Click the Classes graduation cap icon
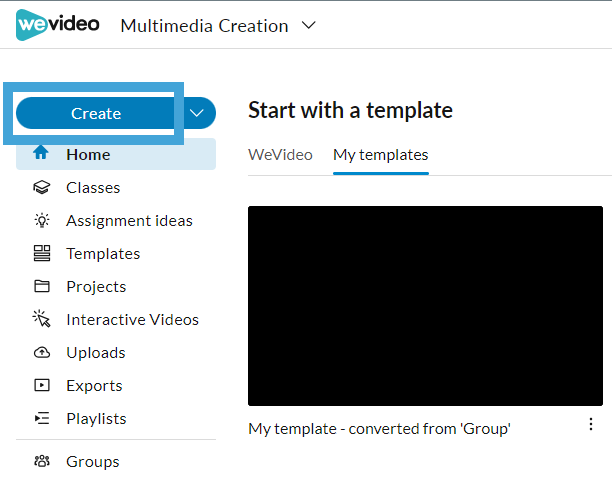The height and width of the screenshot is (481, 612). [x=41, y=187]
